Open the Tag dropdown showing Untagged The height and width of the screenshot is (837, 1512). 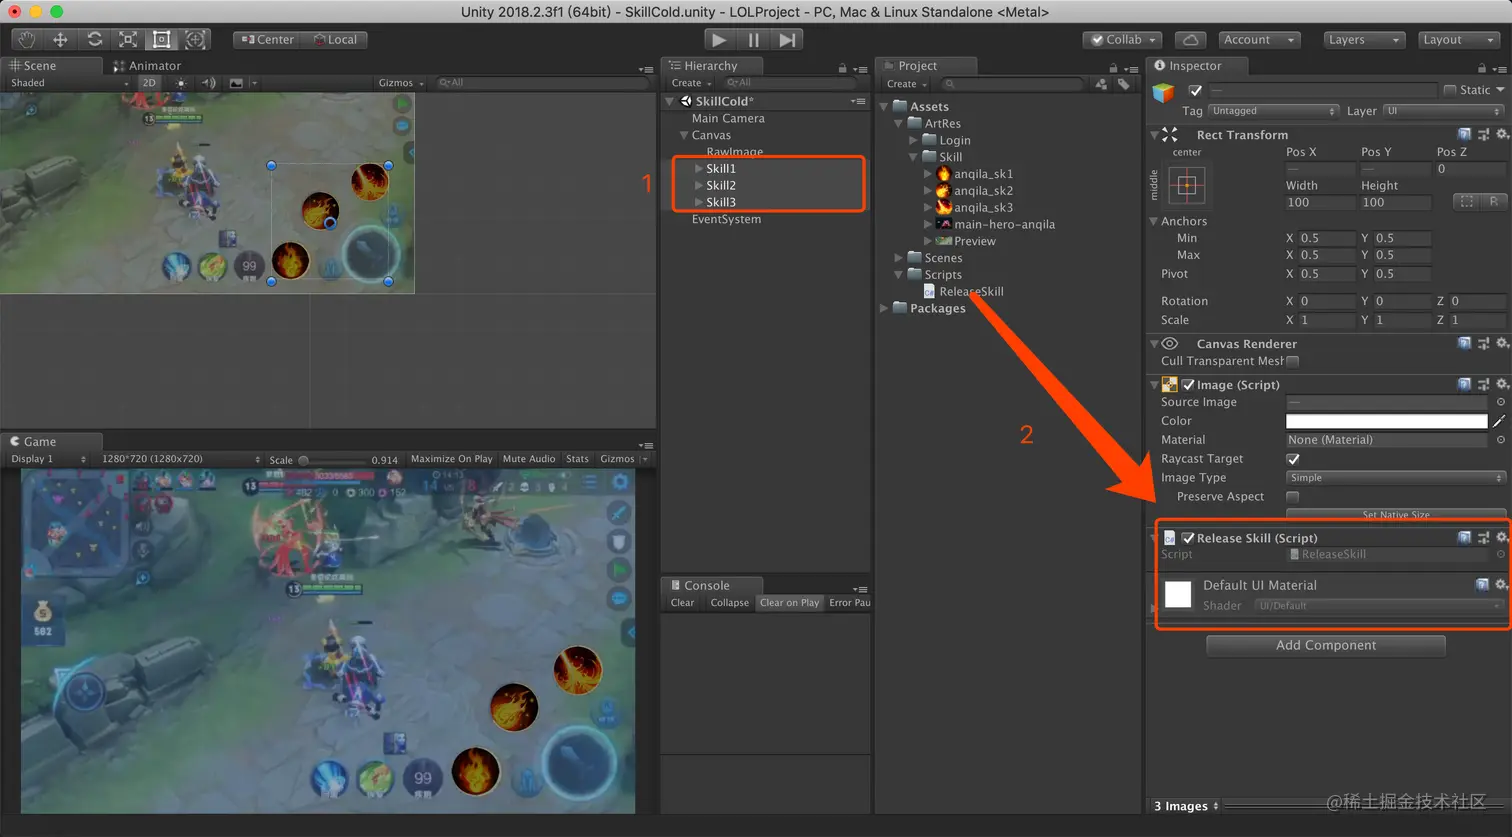click(x=1273, y=111)
